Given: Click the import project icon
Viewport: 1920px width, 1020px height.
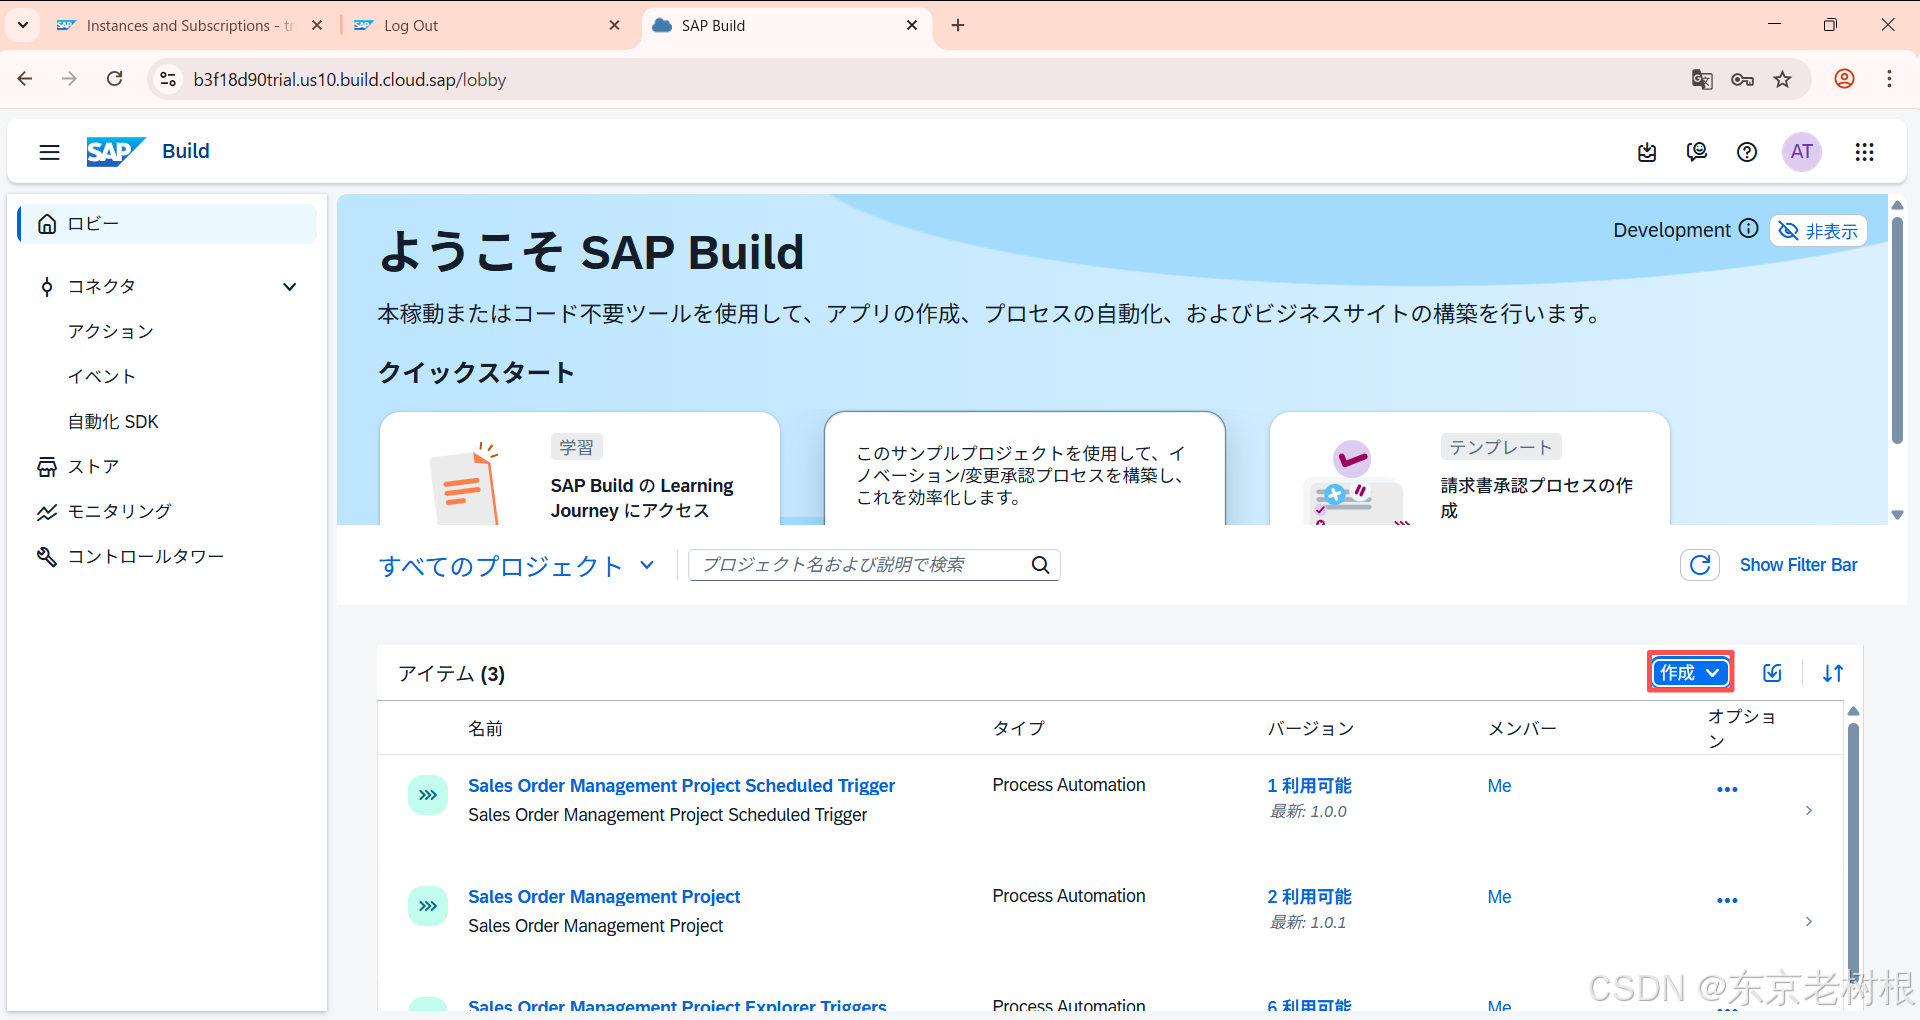Looking at the screenshot, I should (1772, 673).
